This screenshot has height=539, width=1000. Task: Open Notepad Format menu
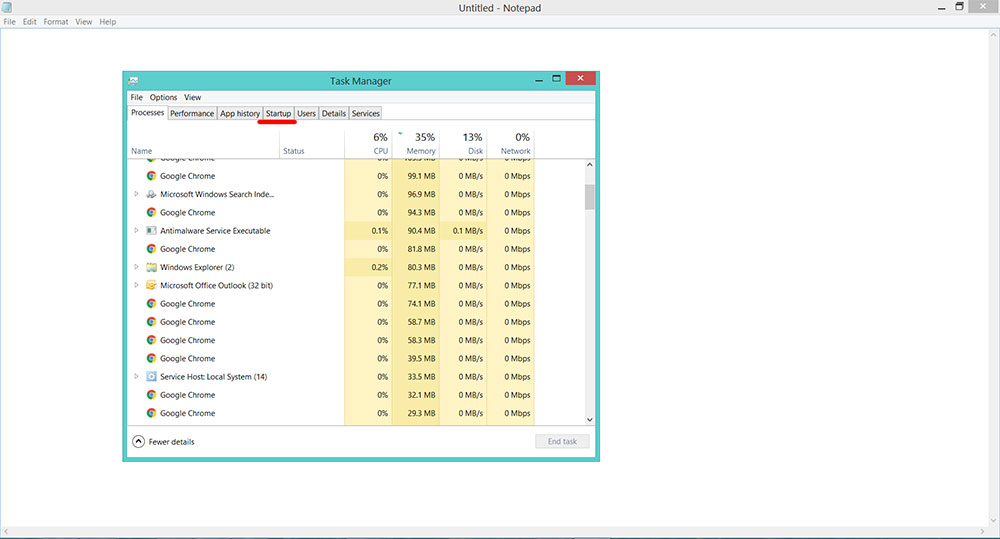click(55, 22)
